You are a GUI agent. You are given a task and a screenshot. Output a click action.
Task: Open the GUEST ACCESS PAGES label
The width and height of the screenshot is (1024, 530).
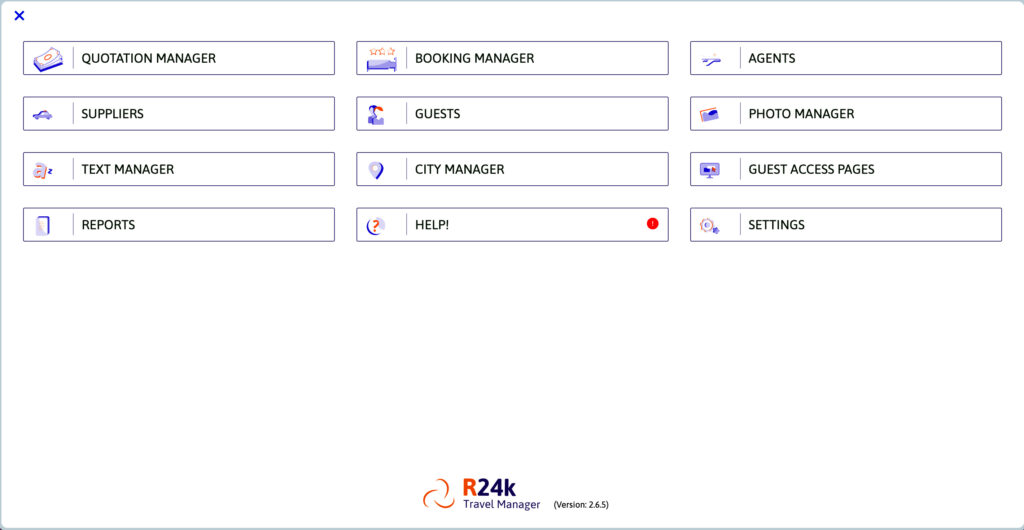pos(811,170)
